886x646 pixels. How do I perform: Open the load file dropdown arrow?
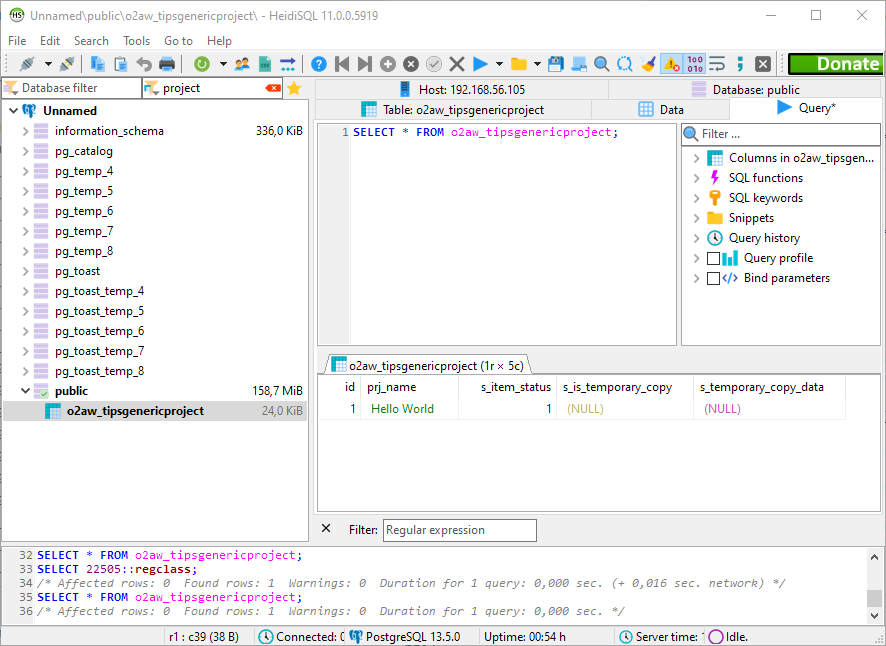tap(537, 64)
